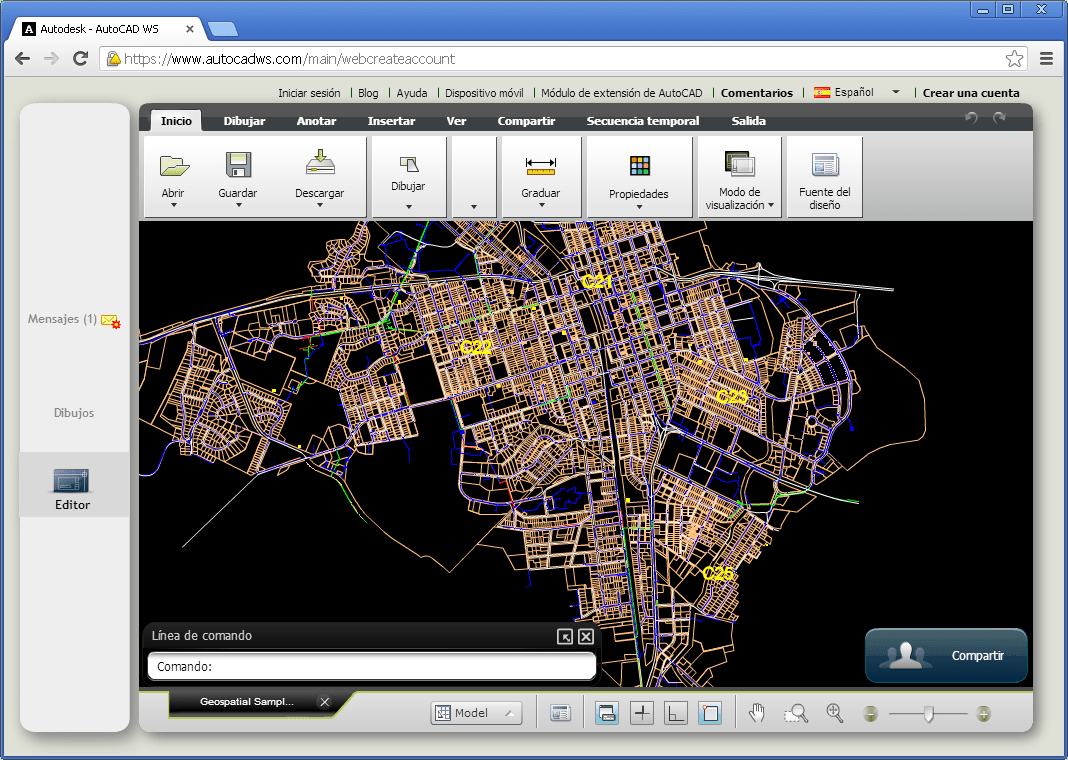
Task: Bookmark page with star icon
Action: tap(1014, 59)
